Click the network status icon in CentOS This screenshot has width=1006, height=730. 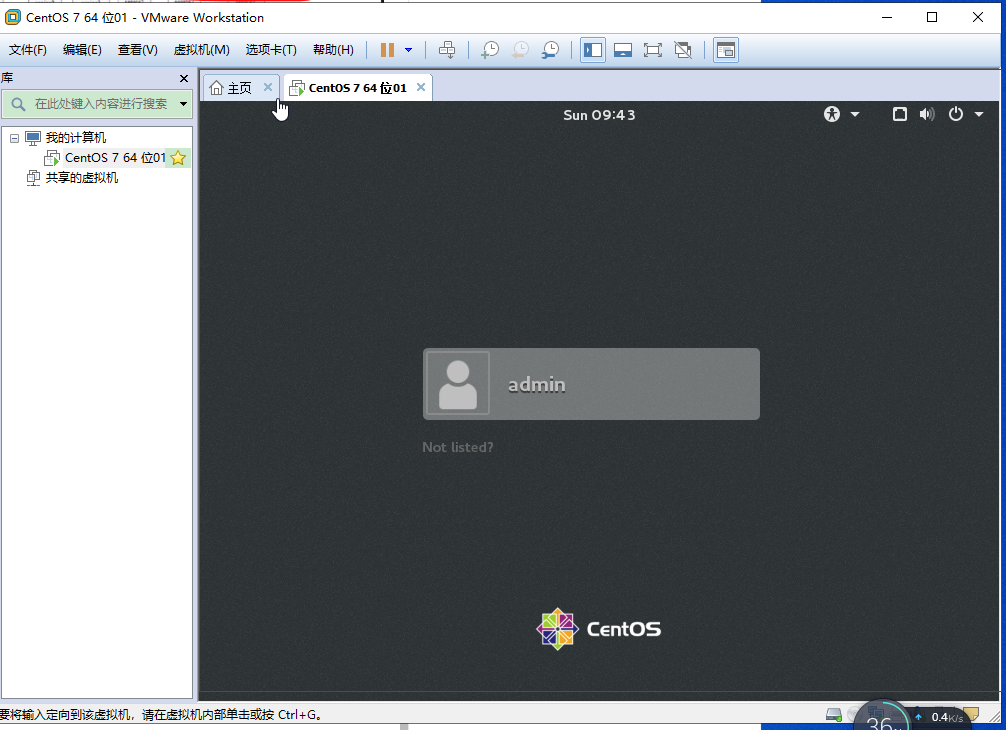coord(899,114)
